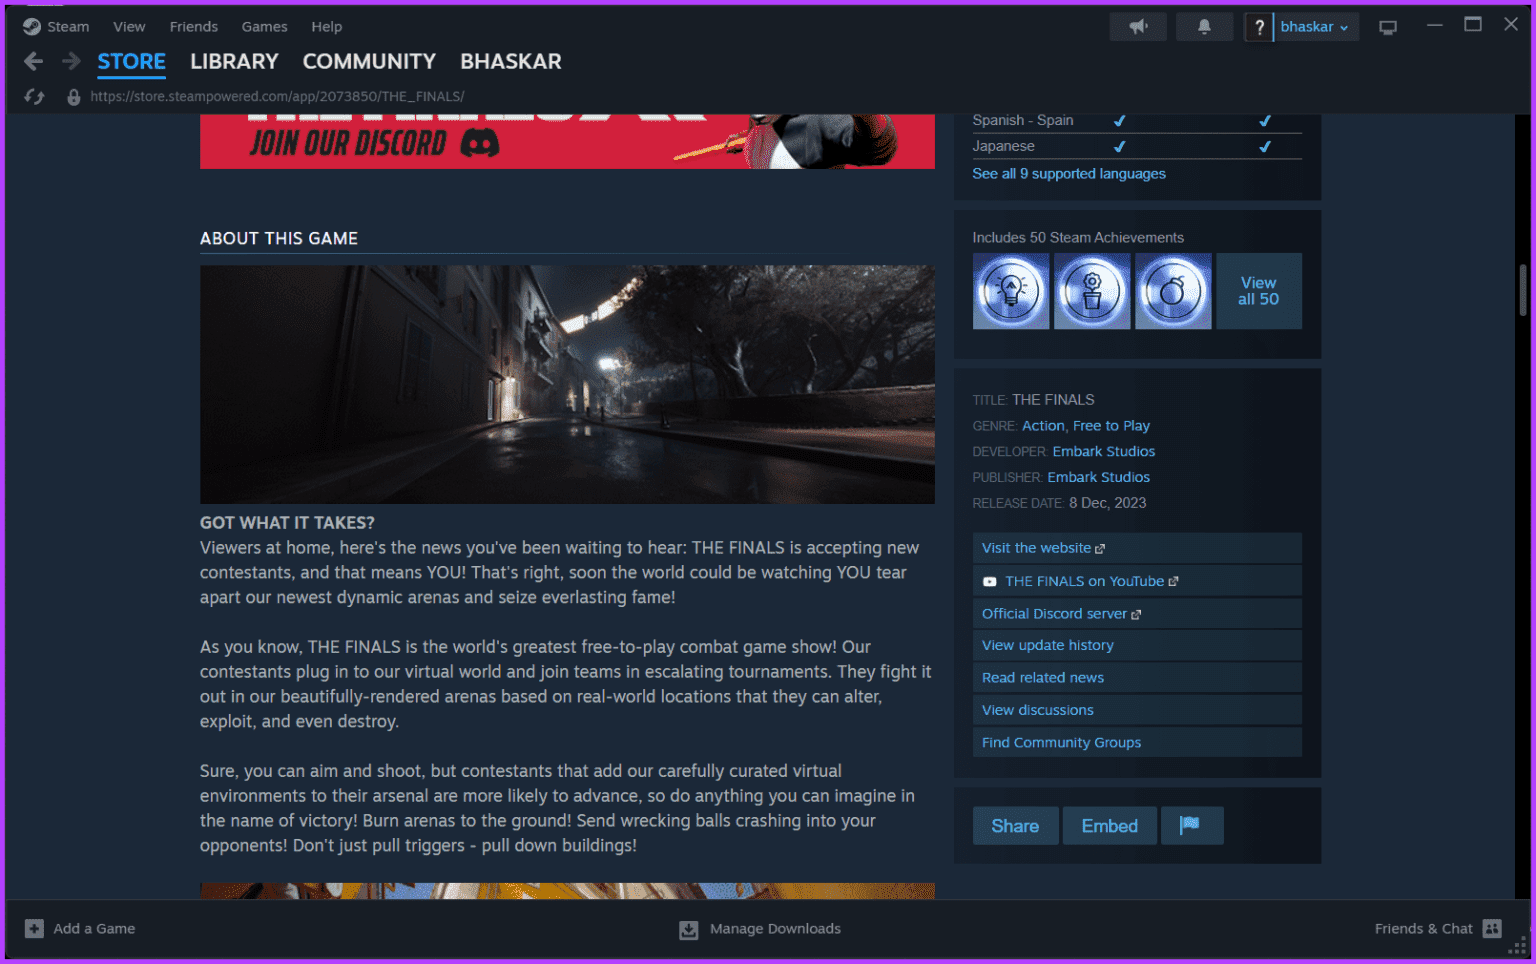The width and height of the screenshot is (1536, 964).
Task: Click the Action genre link
Action: [x=1043, y=426]
